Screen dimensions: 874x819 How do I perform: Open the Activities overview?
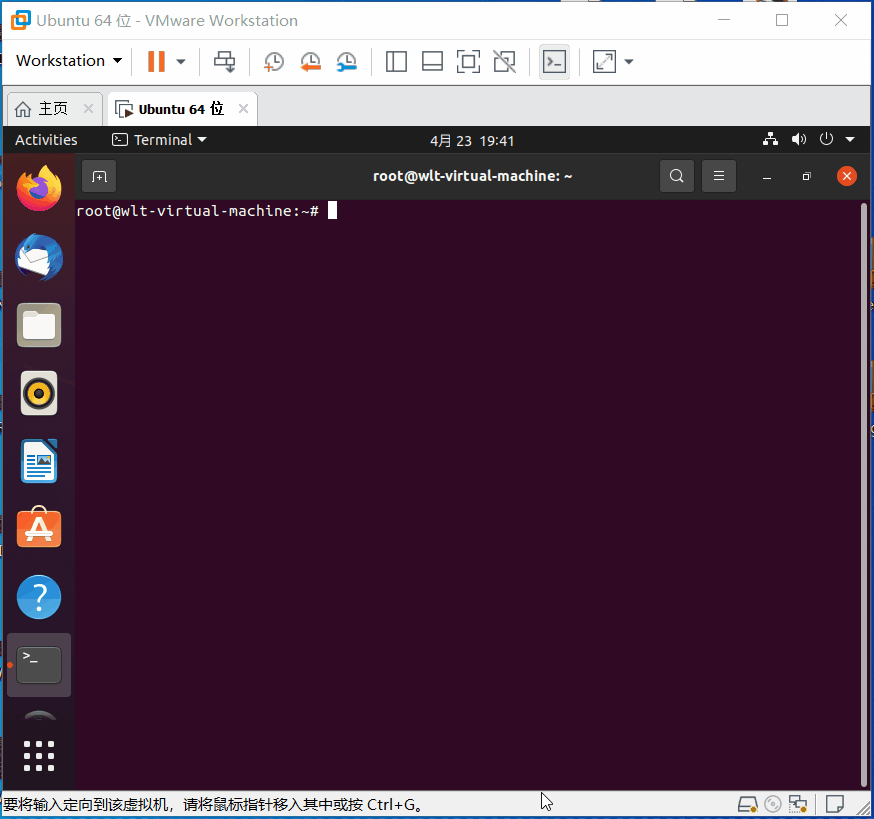46,140
